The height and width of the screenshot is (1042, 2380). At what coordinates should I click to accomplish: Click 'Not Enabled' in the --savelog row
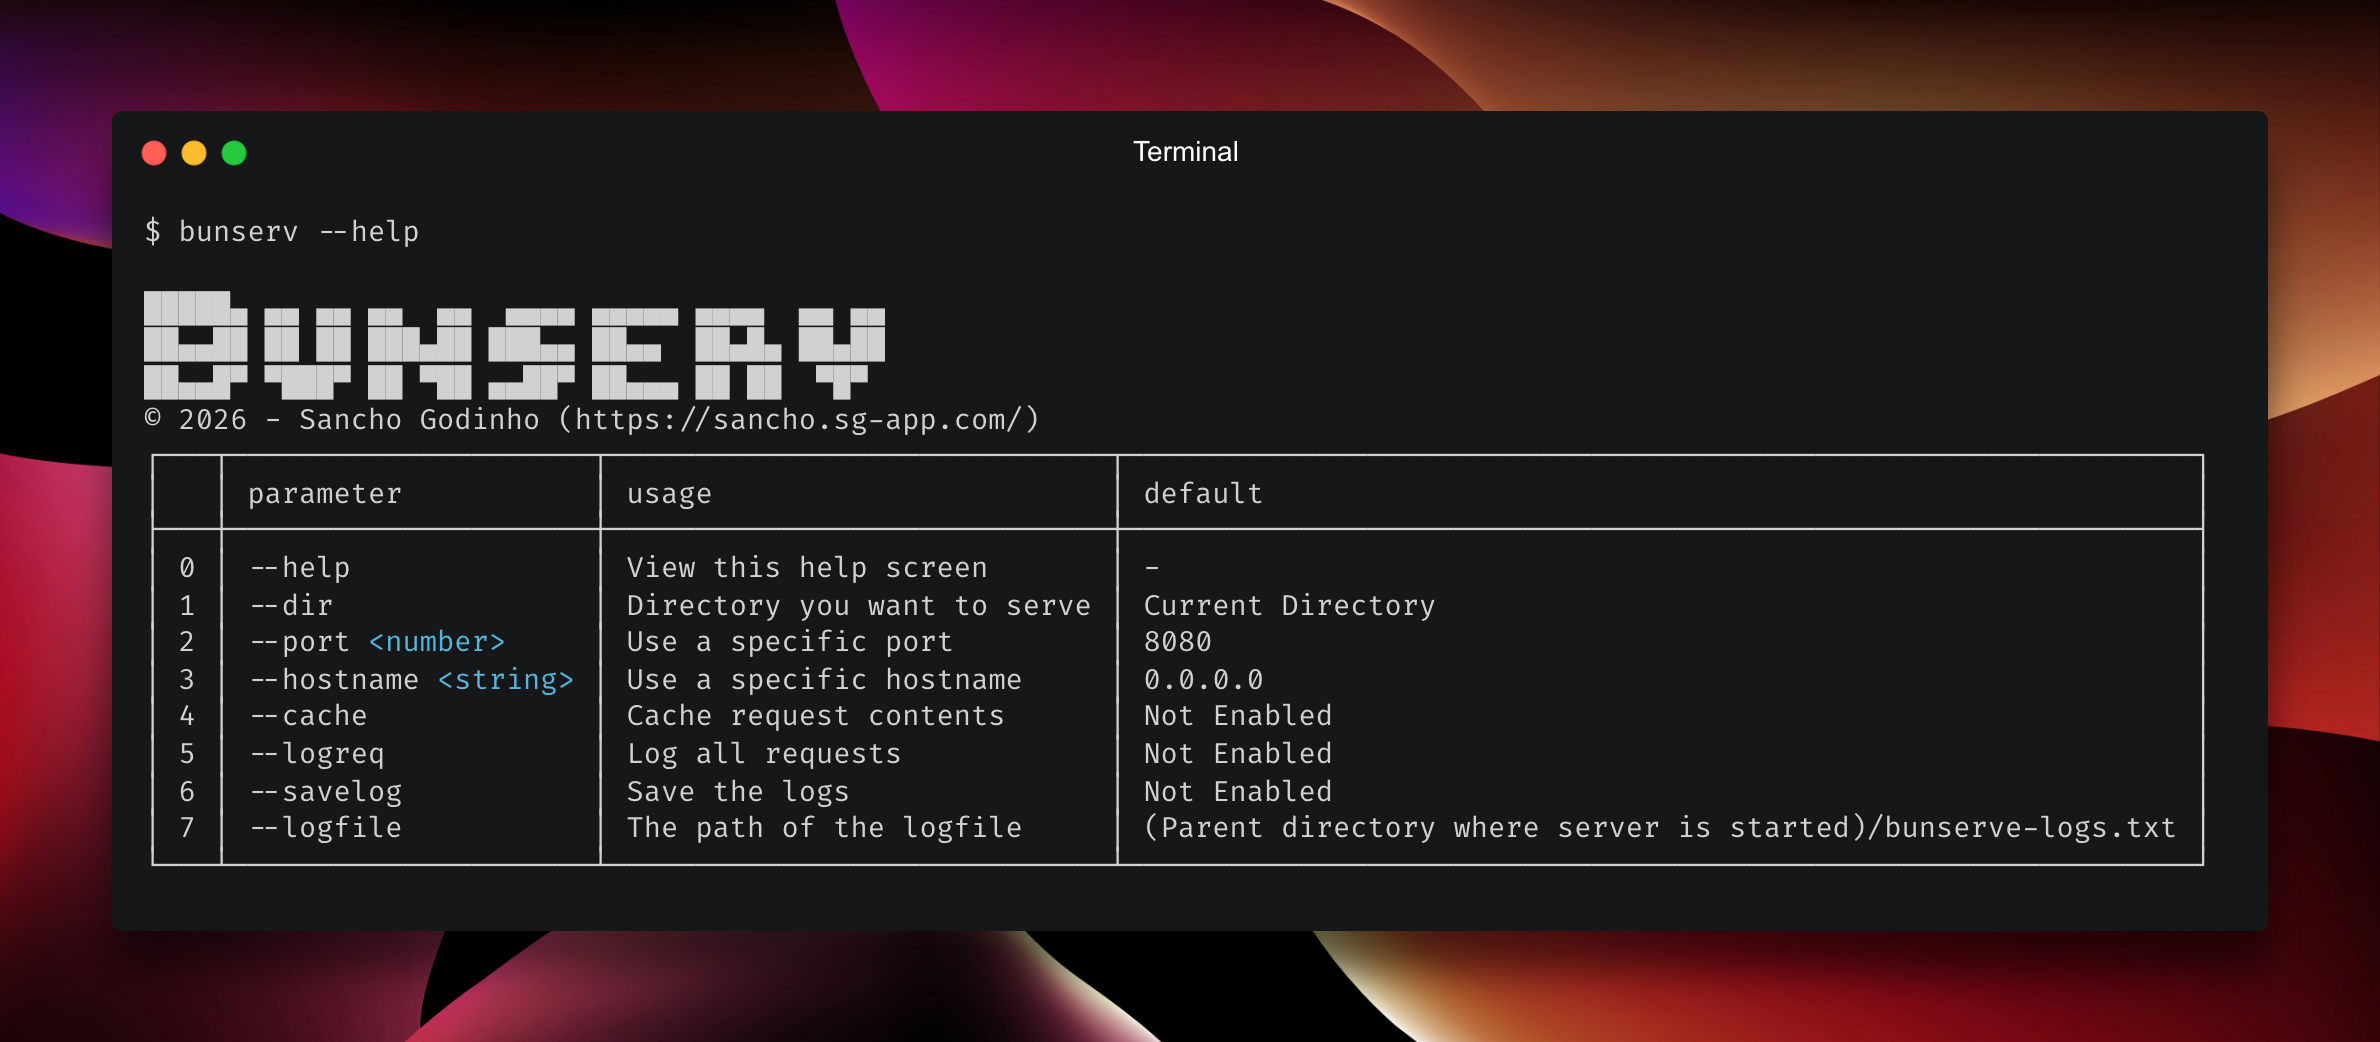pyautogui.click(x=1238, y=792)
